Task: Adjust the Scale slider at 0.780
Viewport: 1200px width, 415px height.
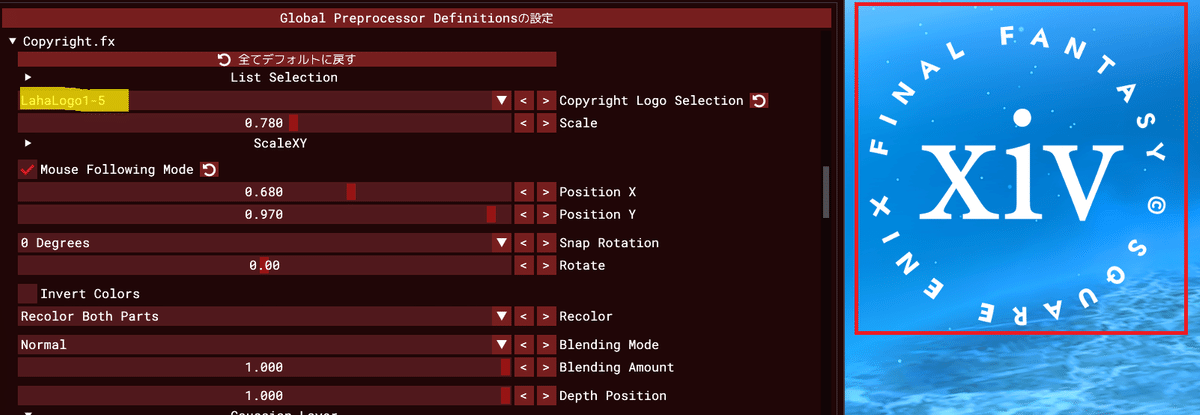Action: click(265, 123)
